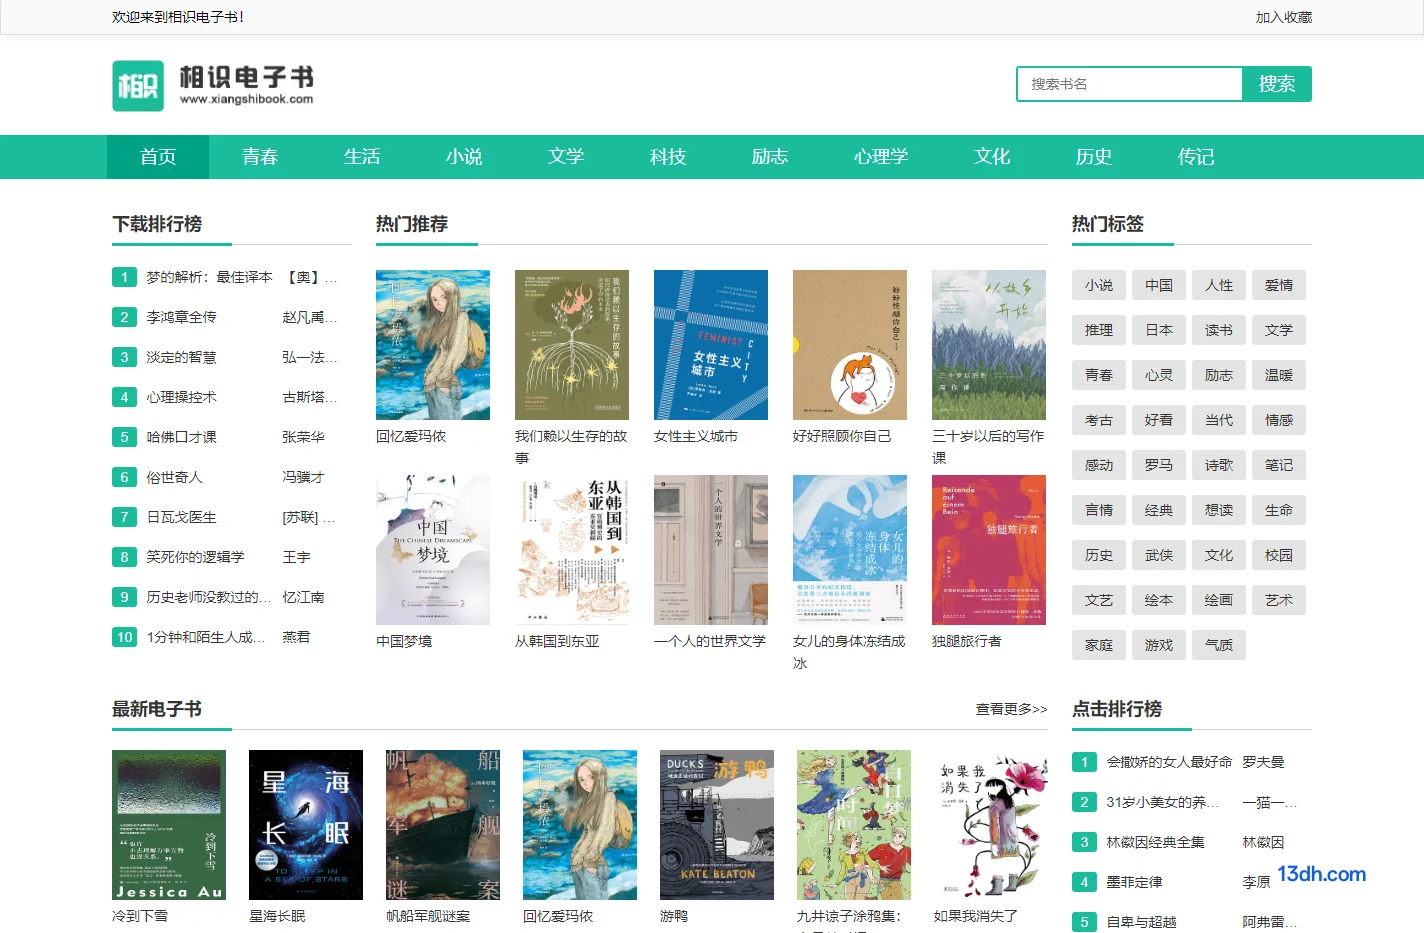Select the 中国 hot tag
Viewport: 1424px width, 933px height.
[x=1159, y=285]
